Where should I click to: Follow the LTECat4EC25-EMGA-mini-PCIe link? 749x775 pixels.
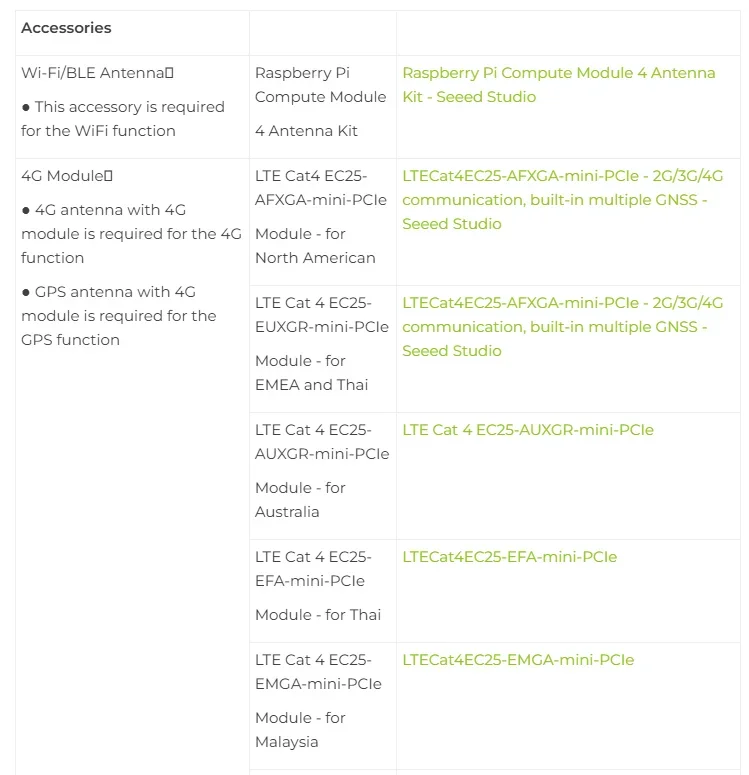pyautogui.click(x=518, y=660)
